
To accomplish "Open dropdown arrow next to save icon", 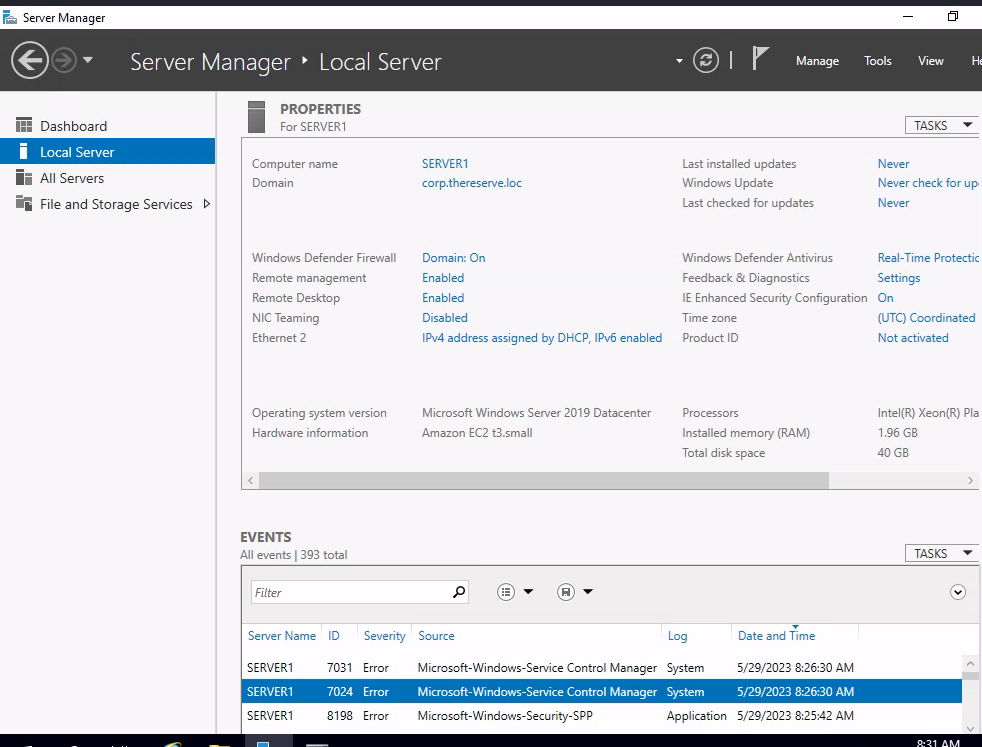I will [x=587, y=592].
